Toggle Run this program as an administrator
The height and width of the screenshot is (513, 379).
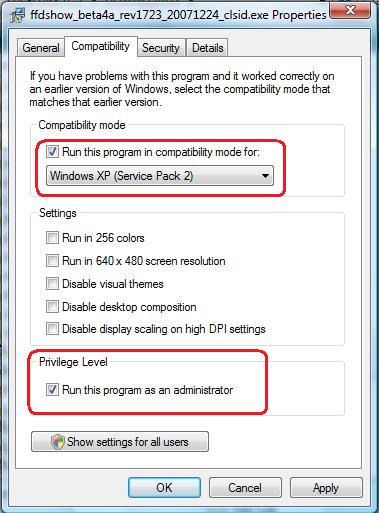(x=52, y=389)
